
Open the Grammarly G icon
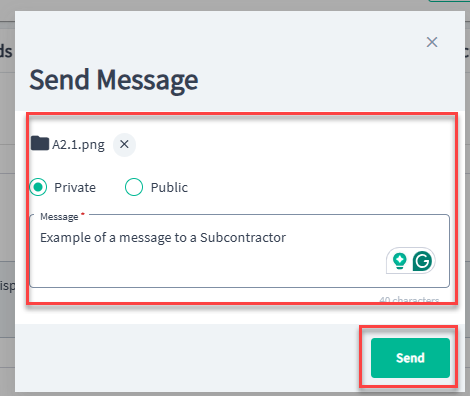click(x=422, y=261)
